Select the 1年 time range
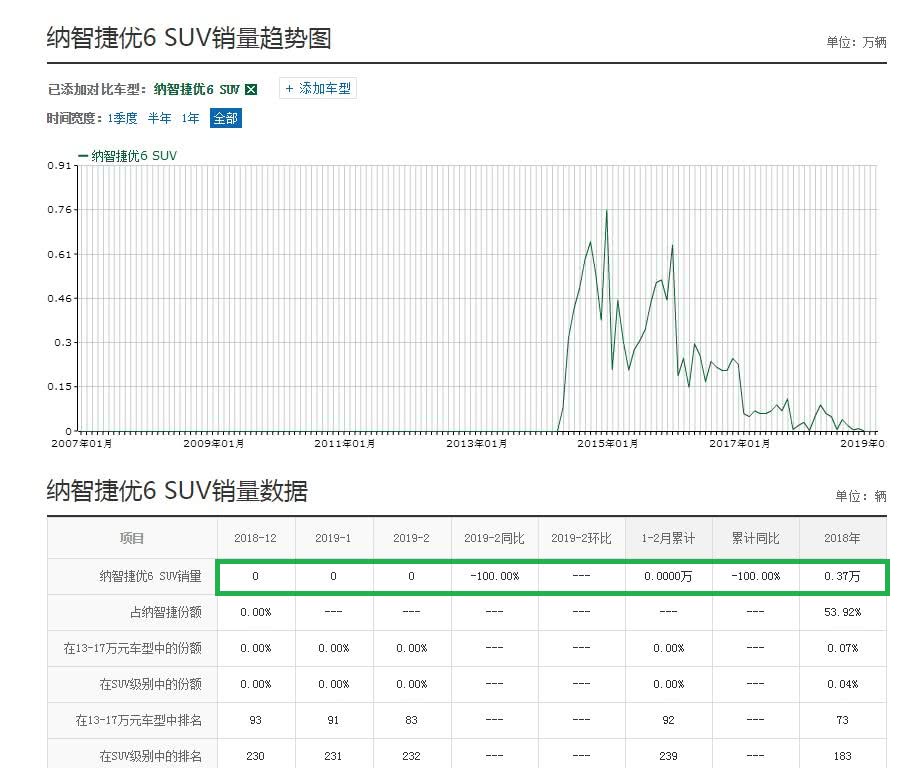This screenshot has width=908, height=768. click(190, 119)
